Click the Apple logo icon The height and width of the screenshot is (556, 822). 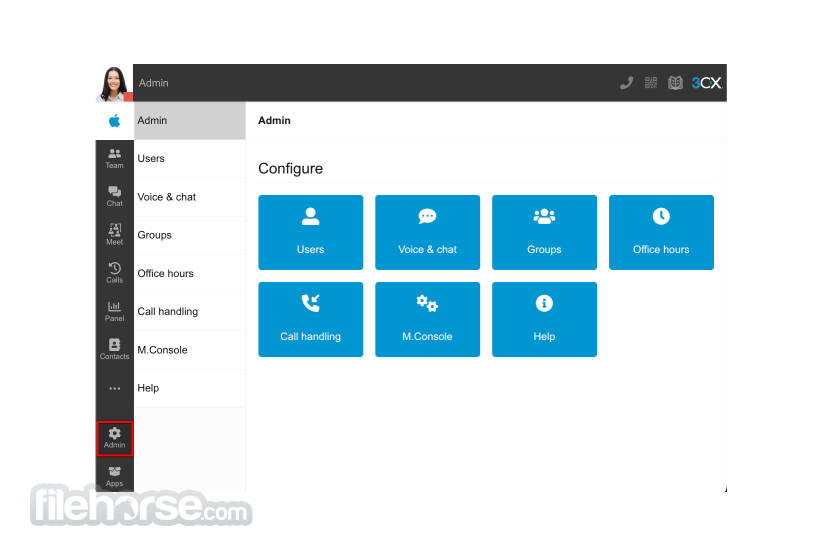(x=114, y=121)
